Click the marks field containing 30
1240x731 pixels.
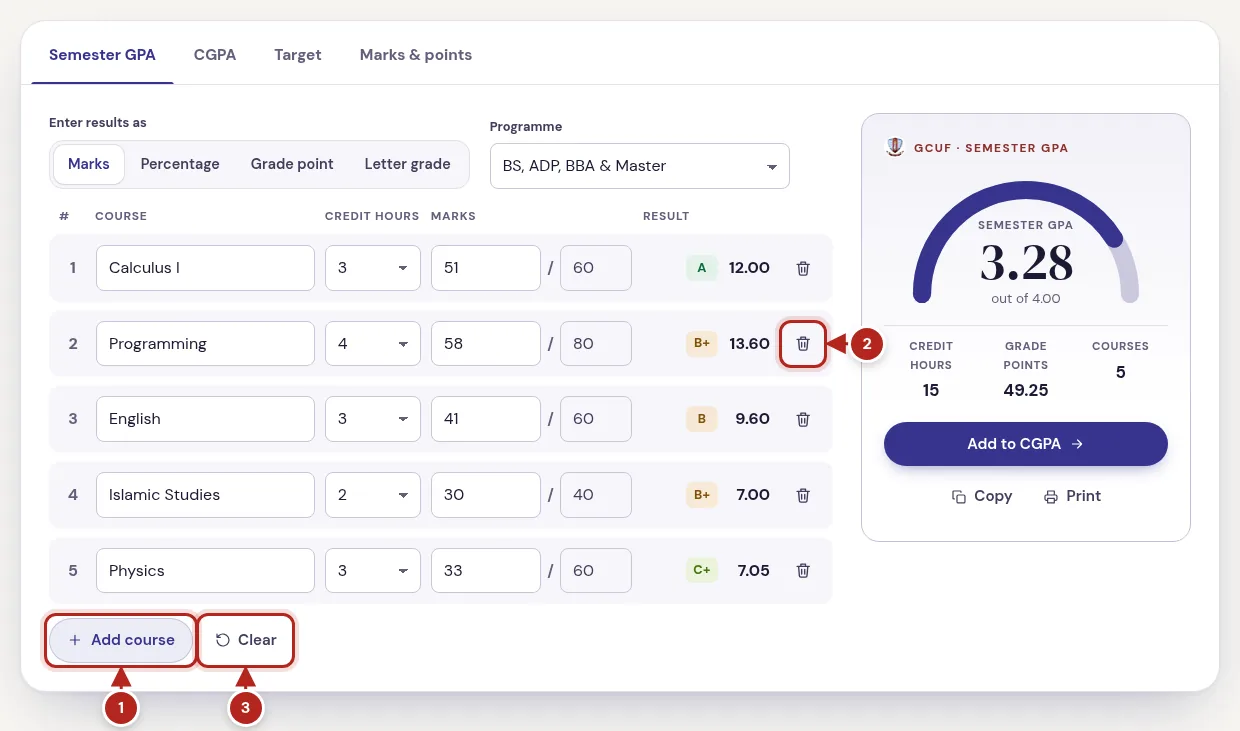(x=486, y=495)
